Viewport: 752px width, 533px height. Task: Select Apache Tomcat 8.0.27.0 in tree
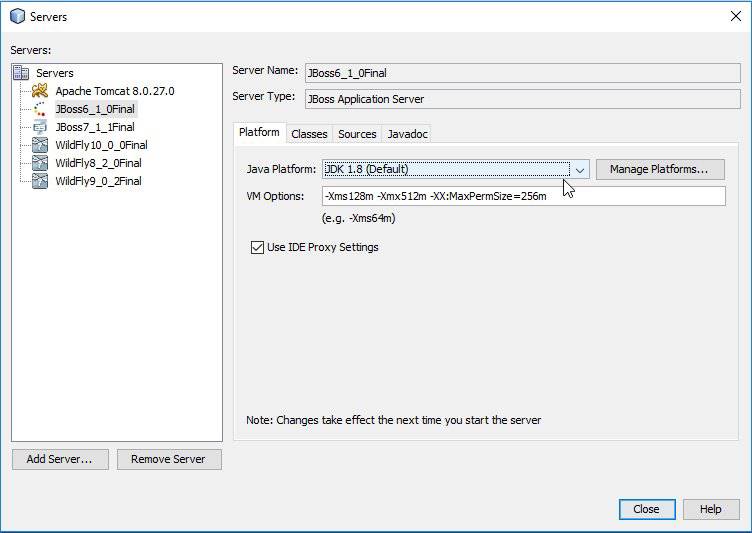(115, 91)
